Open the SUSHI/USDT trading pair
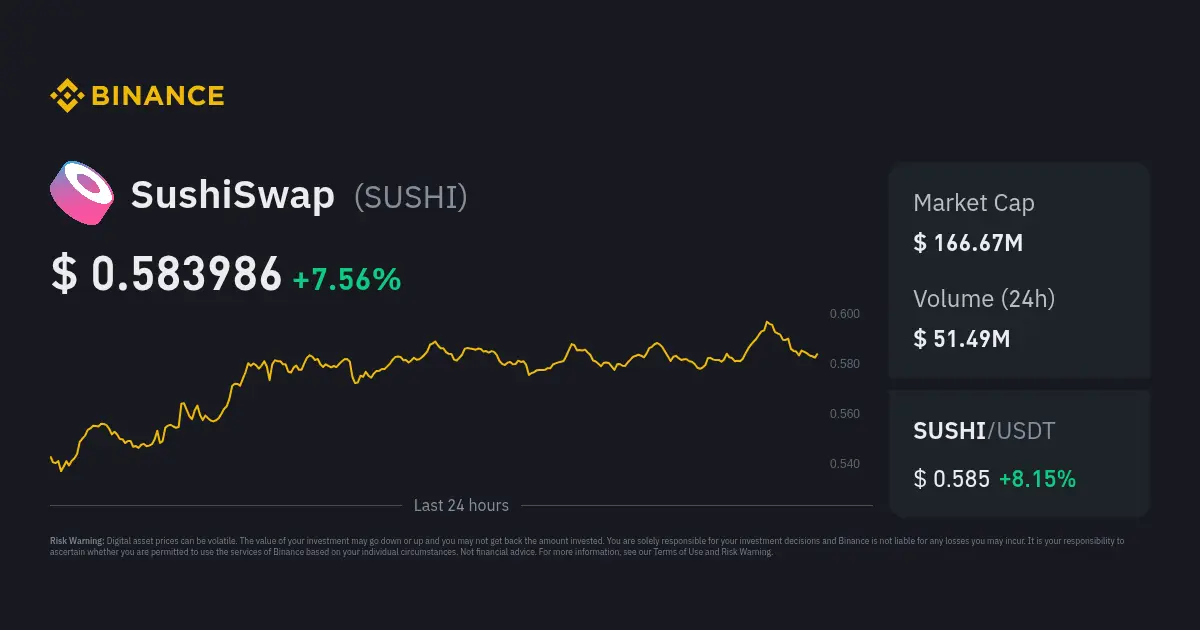The width and height of the screenshot is (1200, 630). click(984, 431)
